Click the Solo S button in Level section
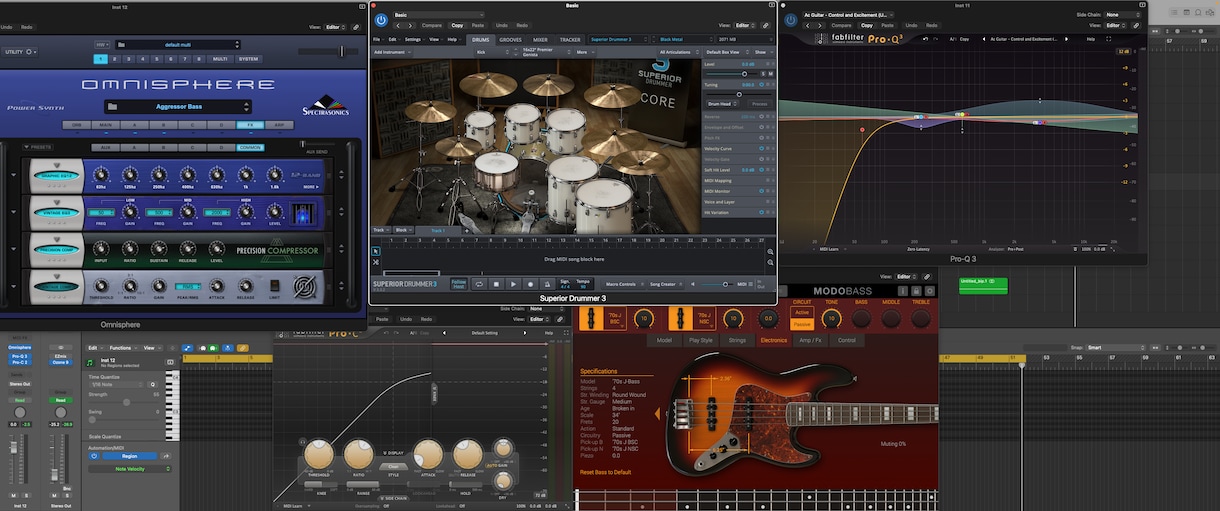Viewport: 1220px width, 511px height. point(762,74)
